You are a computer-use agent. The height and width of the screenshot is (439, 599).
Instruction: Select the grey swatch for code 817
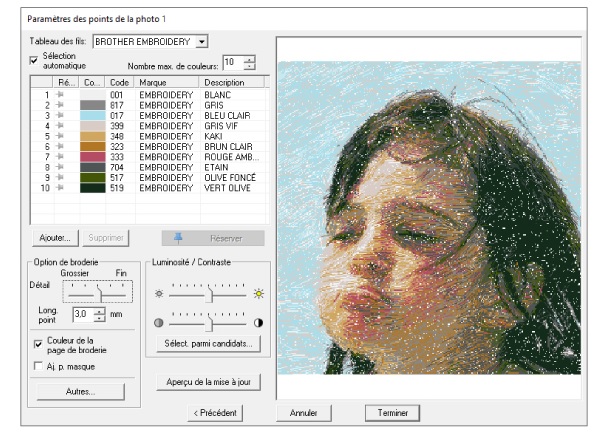pos(92,105)
